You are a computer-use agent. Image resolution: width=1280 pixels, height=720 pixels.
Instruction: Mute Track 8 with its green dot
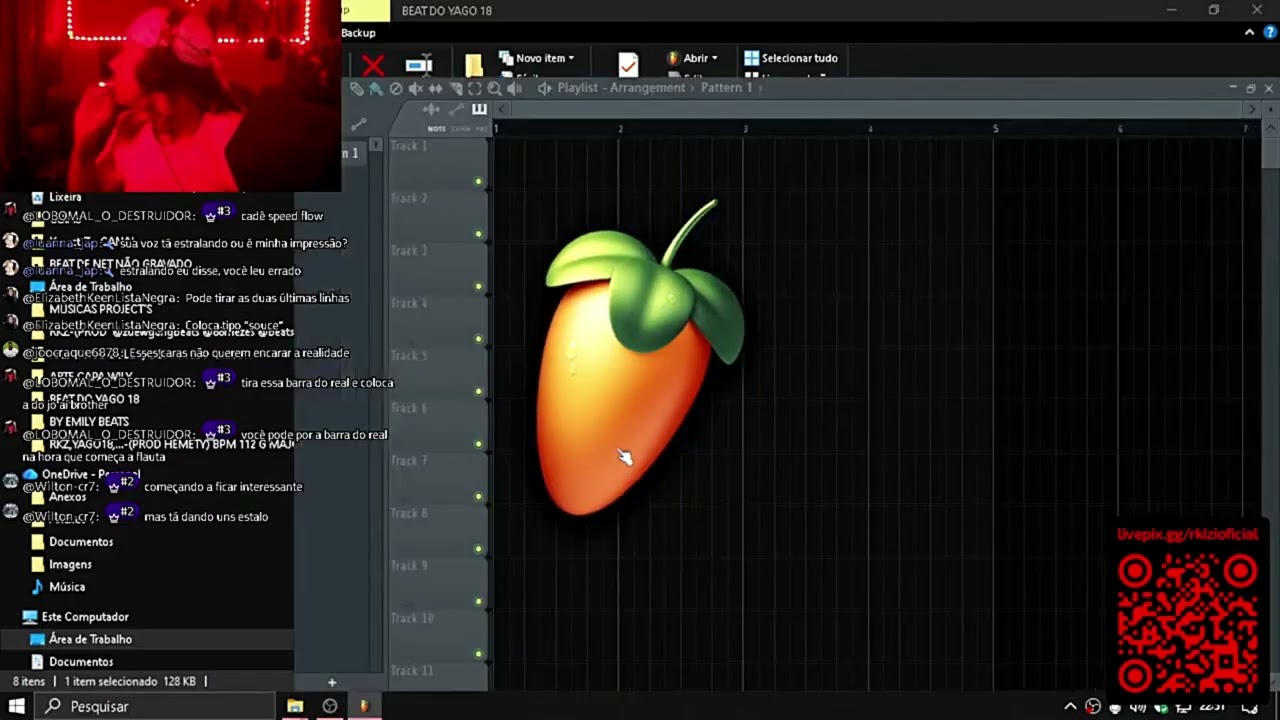coord(478,549)
